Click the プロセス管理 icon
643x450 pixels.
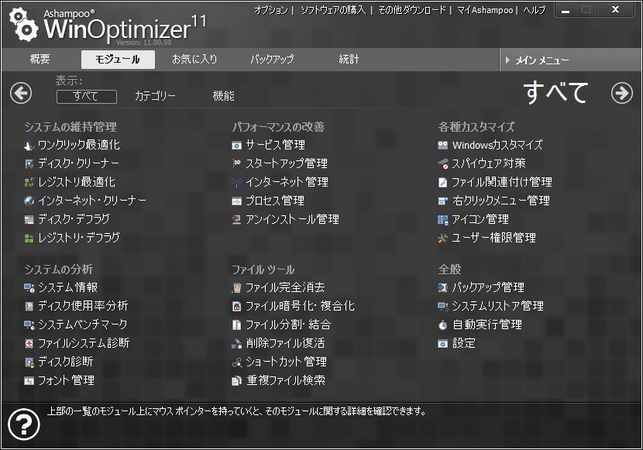click(x=237, y=201)
